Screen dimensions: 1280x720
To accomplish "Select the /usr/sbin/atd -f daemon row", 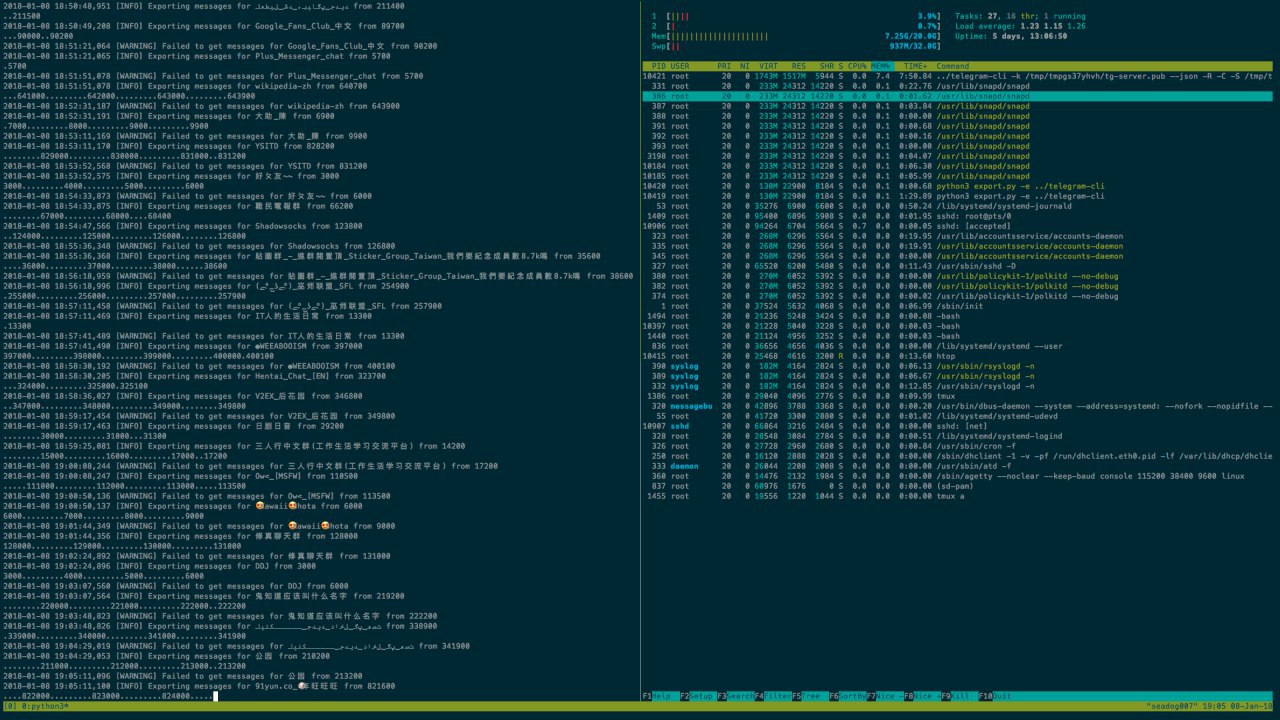I will [x=958, y=466].
